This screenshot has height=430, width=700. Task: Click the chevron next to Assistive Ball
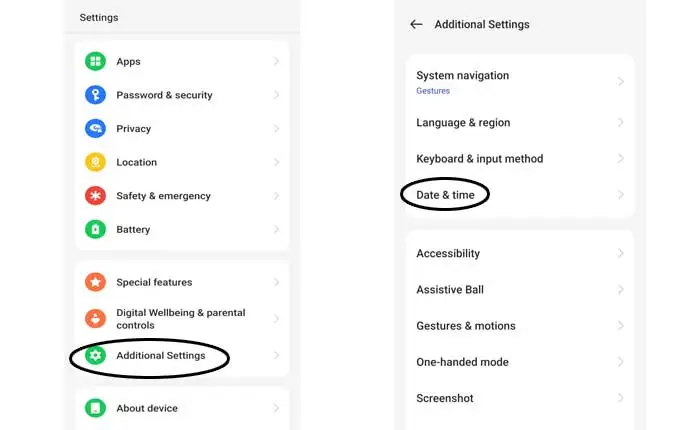pos(620,290)
